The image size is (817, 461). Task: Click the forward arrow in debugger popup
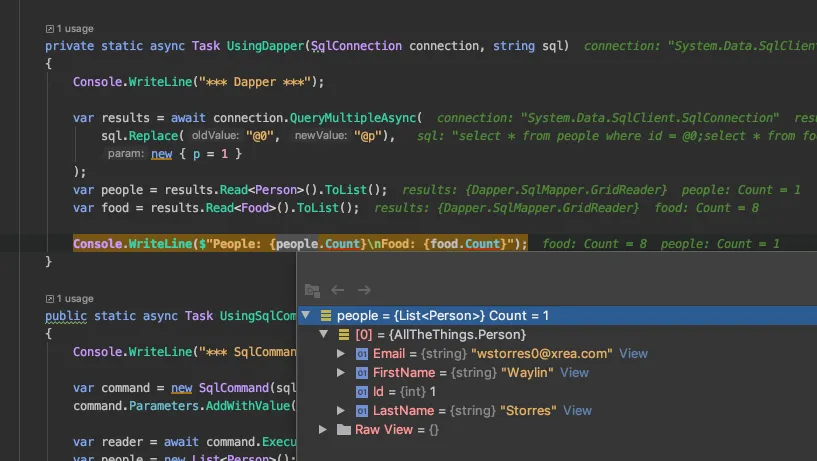point(364,290)
